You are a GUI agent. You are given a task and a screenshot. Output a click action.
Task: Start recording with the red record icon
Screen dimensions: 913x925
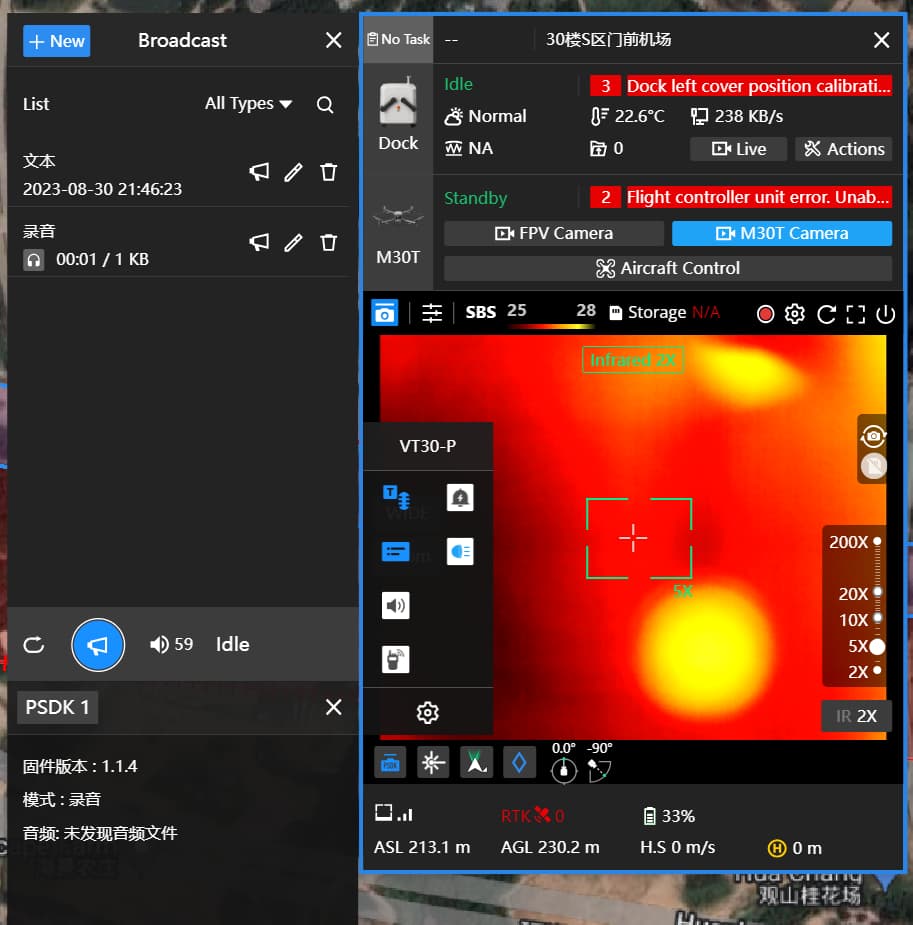[x=765, y=313]
